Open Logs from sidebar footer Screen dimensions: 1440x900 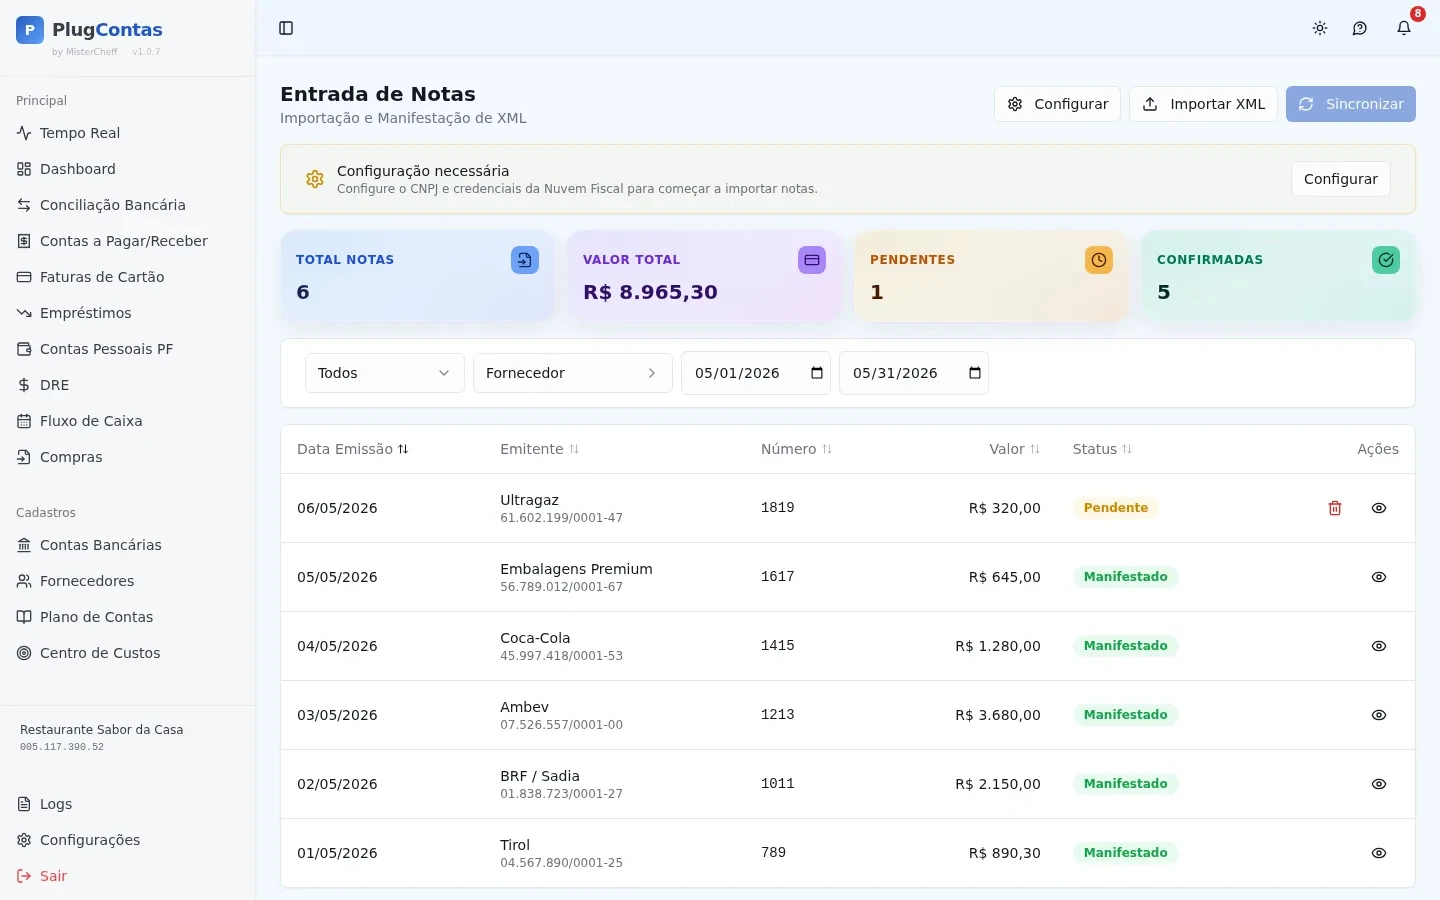[x=128, y=804]
